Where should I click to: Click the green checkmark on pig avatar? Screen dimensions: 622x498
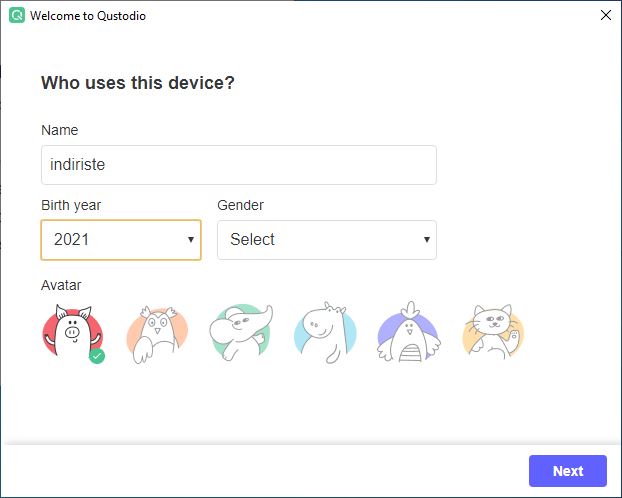coord(97,356)
